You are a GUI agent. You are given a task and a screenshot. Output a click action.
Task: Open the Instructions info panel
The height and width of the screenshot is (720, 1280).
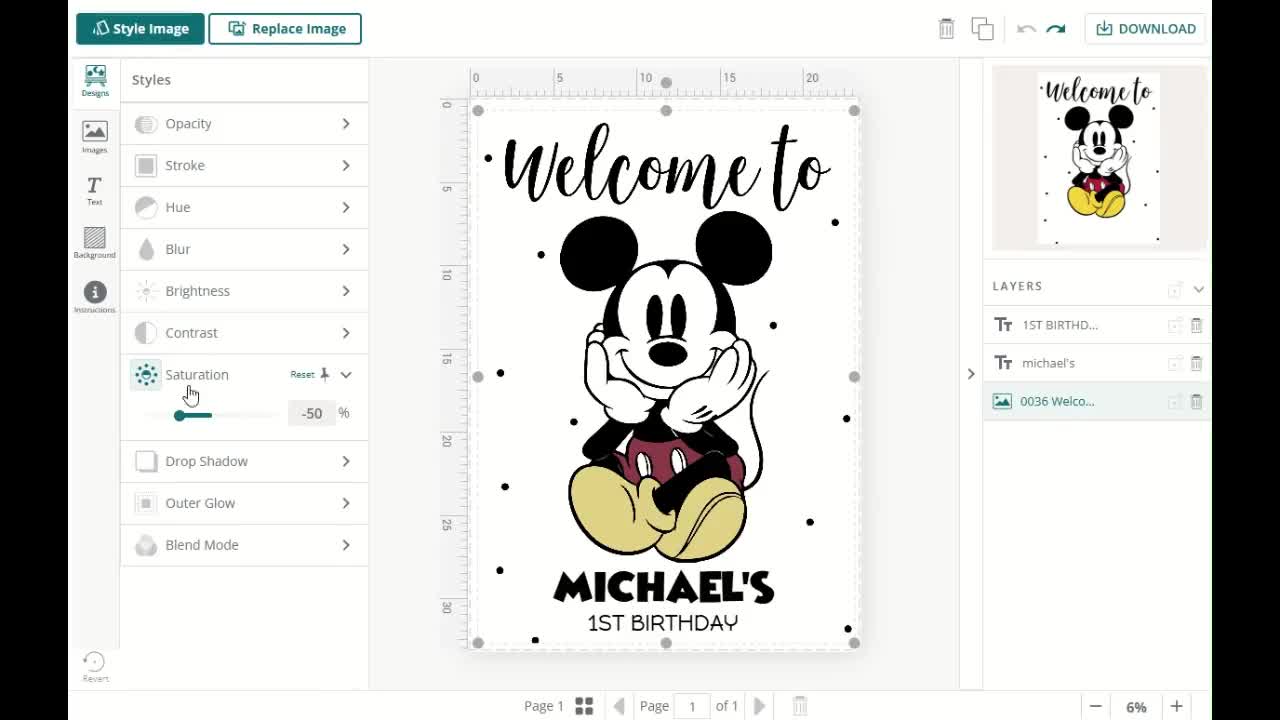click(95, 297)
